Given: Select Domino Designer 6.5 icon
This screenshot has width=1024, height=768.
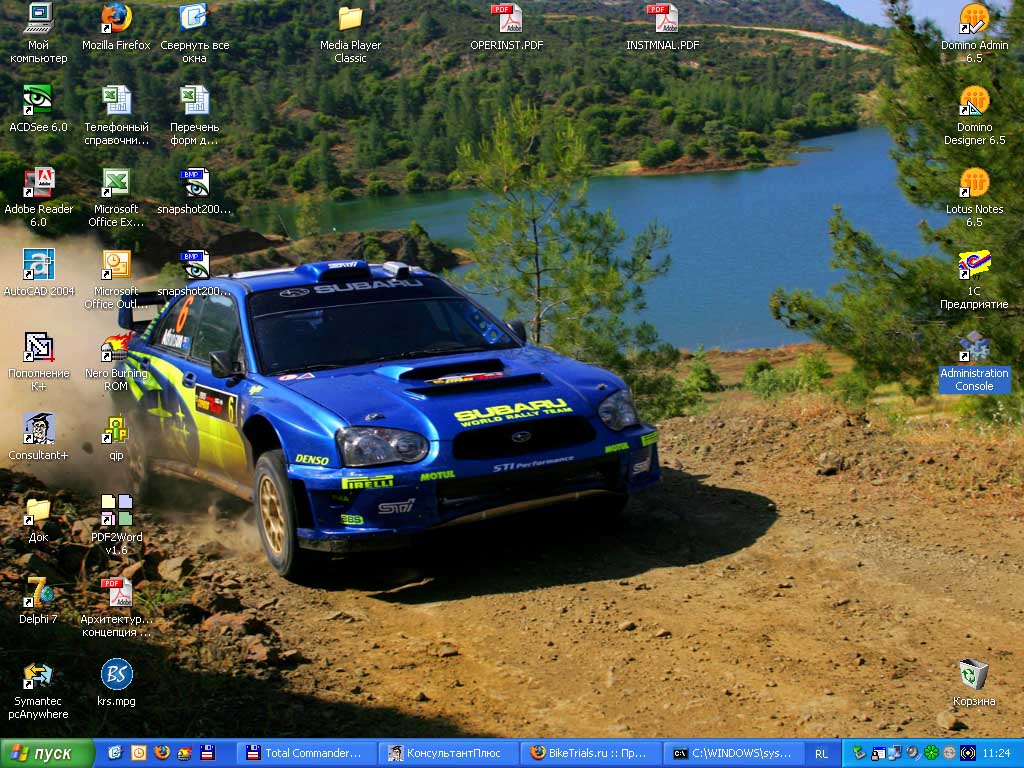Looking at the screenshot, I should (974, 101).
